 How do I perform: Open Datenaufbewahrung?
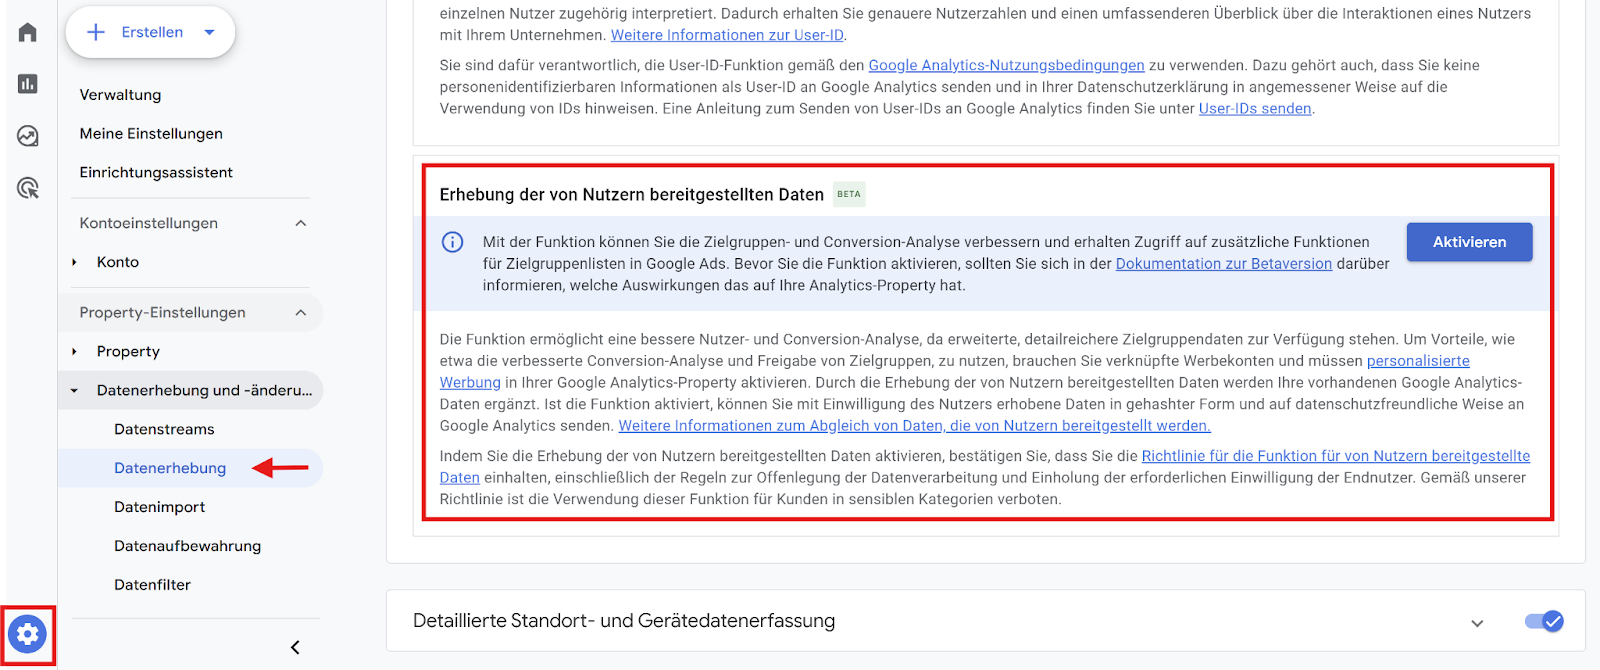pos(187,546)
